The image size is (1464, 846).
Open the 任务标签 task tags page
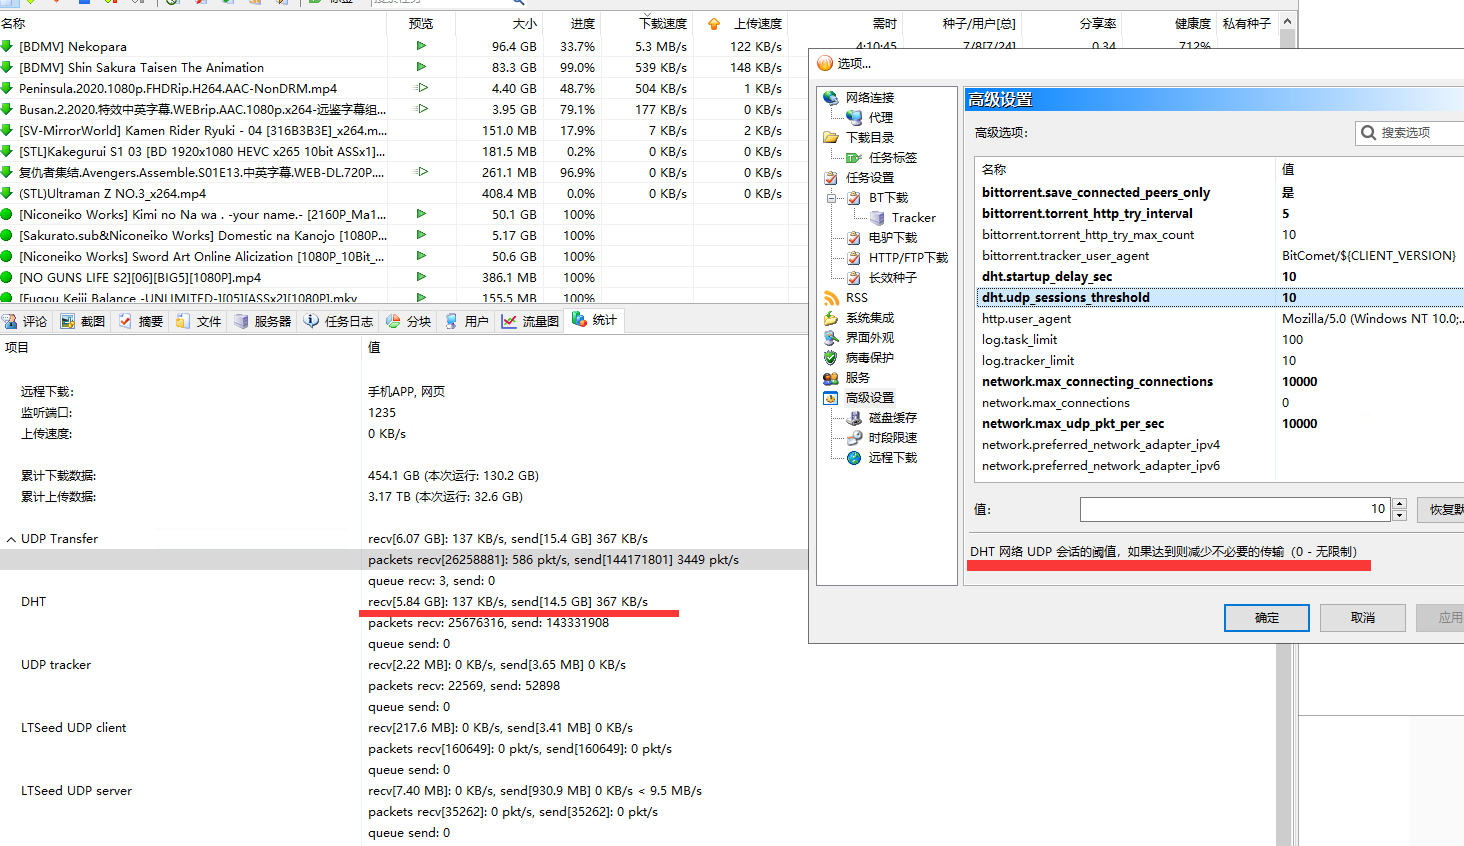pyautogui.click(x=892, y=157)
